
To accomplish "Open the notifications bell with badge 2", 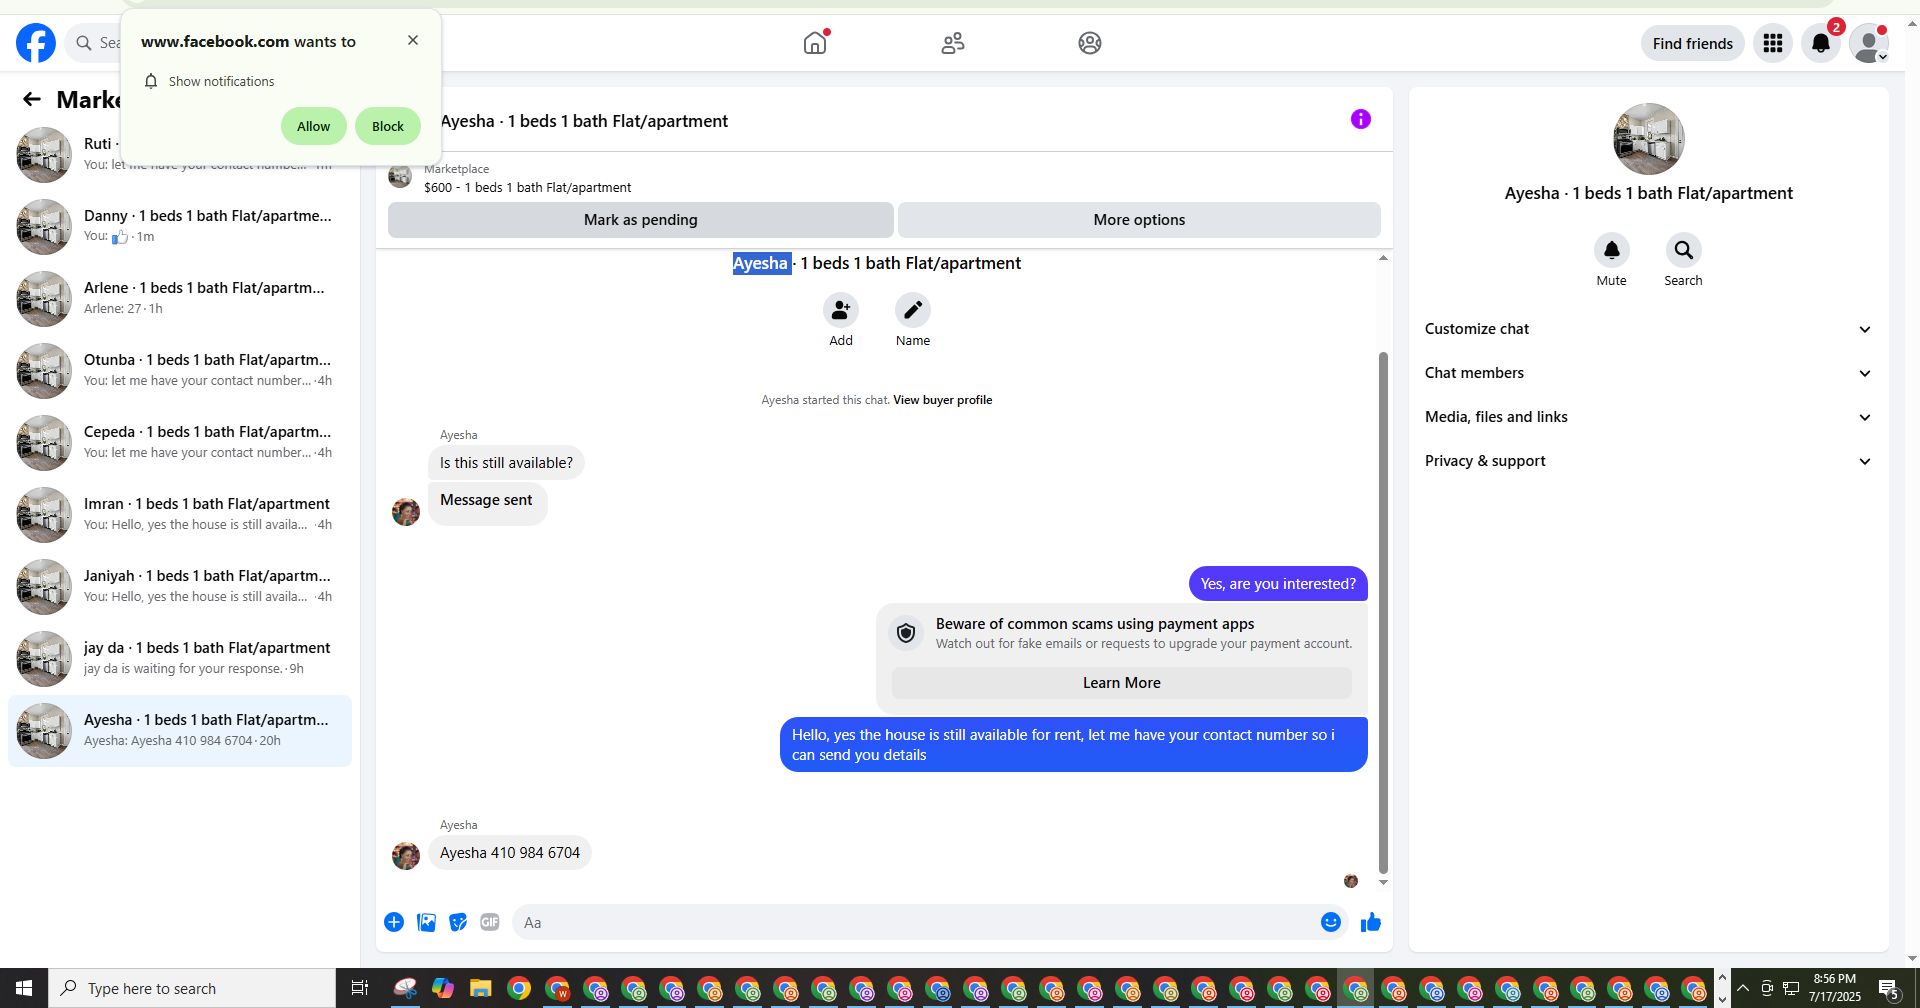I will (1821, 43).
